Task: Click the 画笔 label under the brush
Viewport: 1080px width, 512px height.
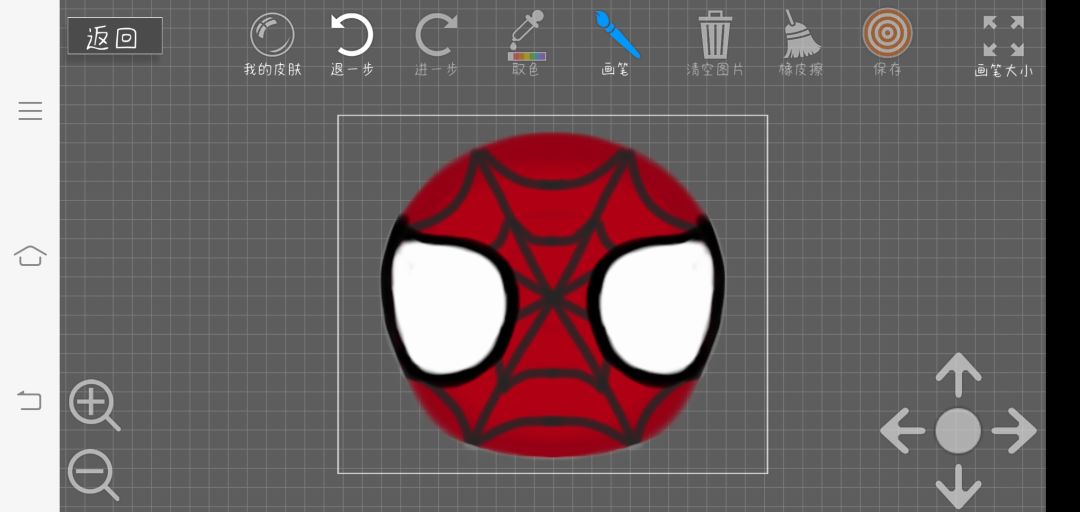Action: tap(616, 70)
